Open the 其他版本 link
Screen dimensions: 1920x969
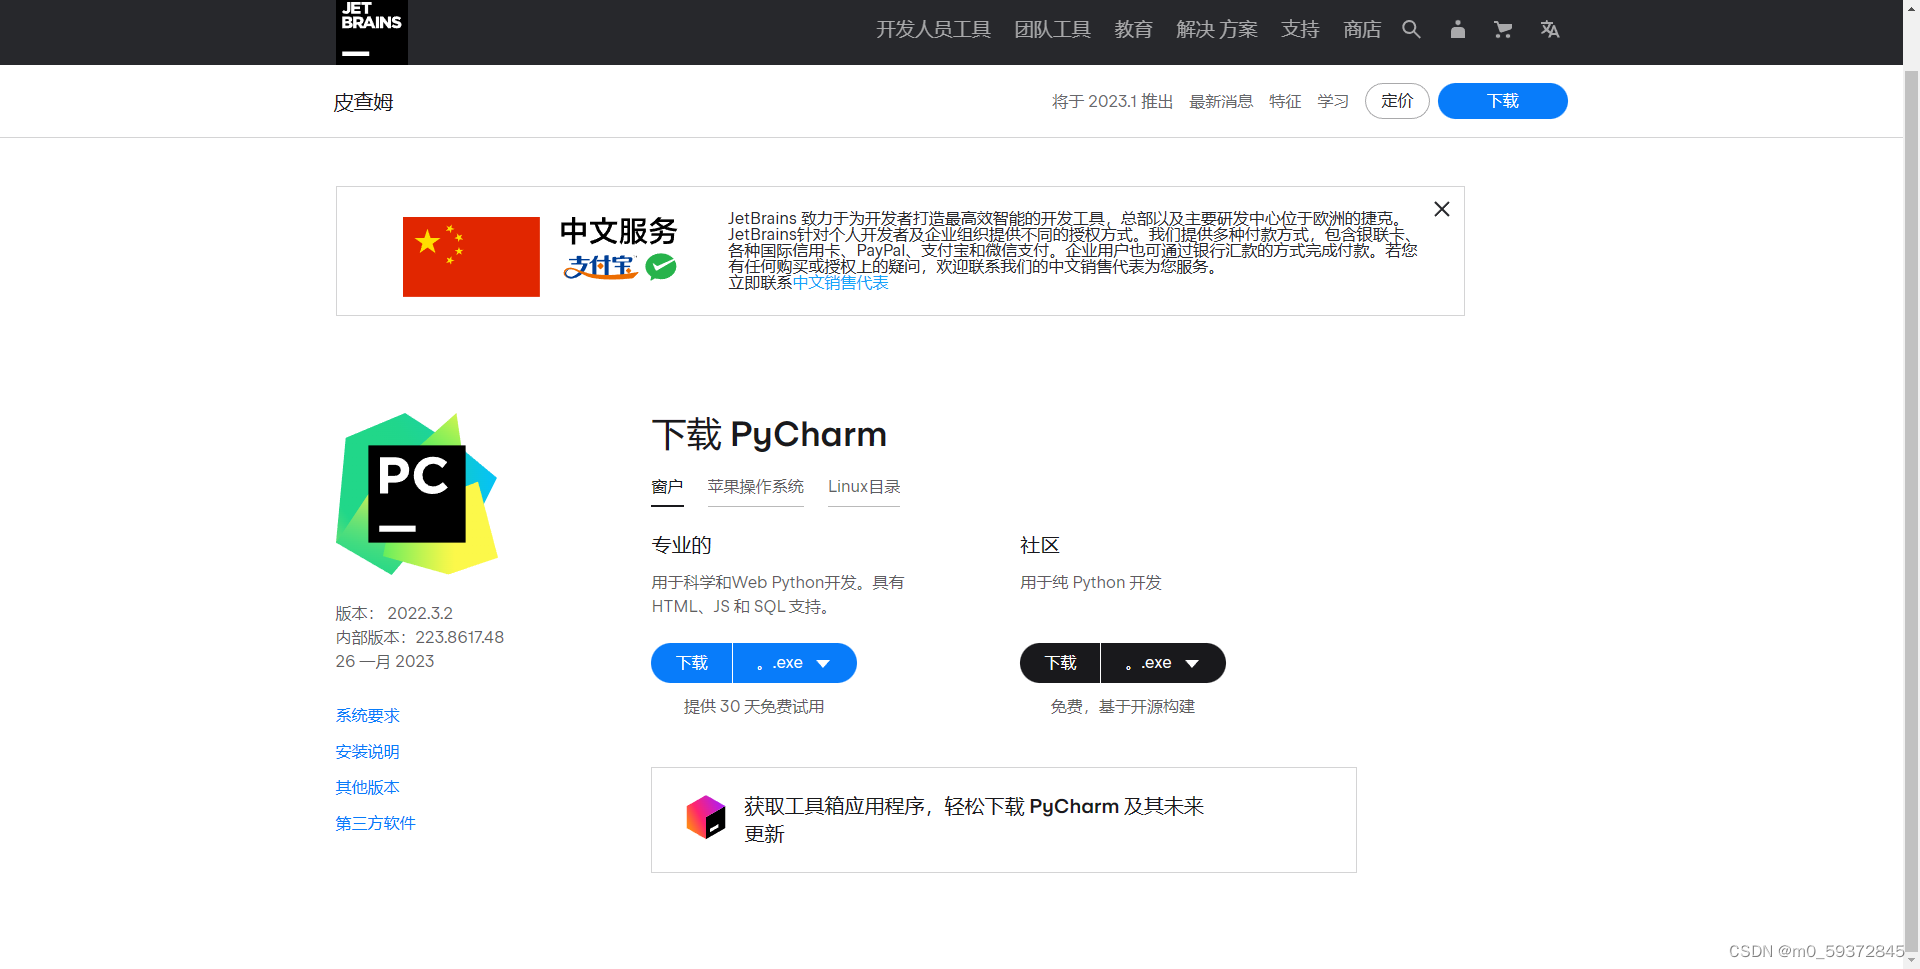coord(368,788)
